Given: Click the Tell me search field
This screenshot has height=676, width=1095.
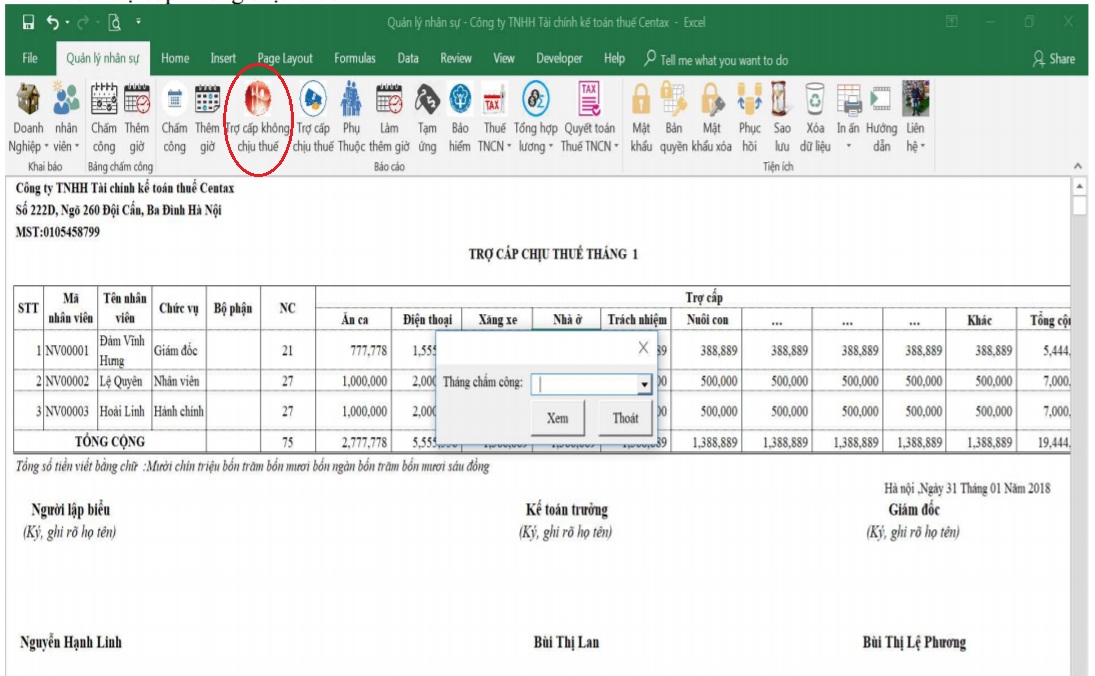Looking at the screenshot, I should (x=723, y=60).
